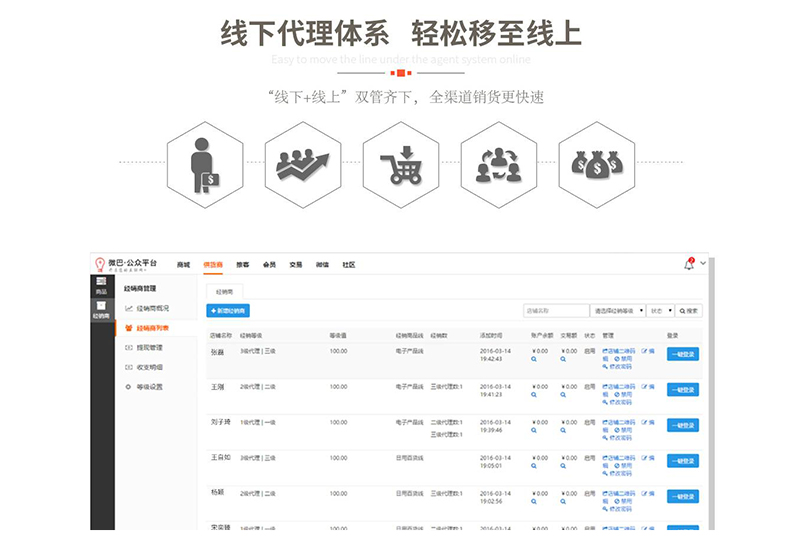Viewport: 800px width, 545px height.
Task: View account balance magnifier for 杨颖
Action: click(534, 502)
